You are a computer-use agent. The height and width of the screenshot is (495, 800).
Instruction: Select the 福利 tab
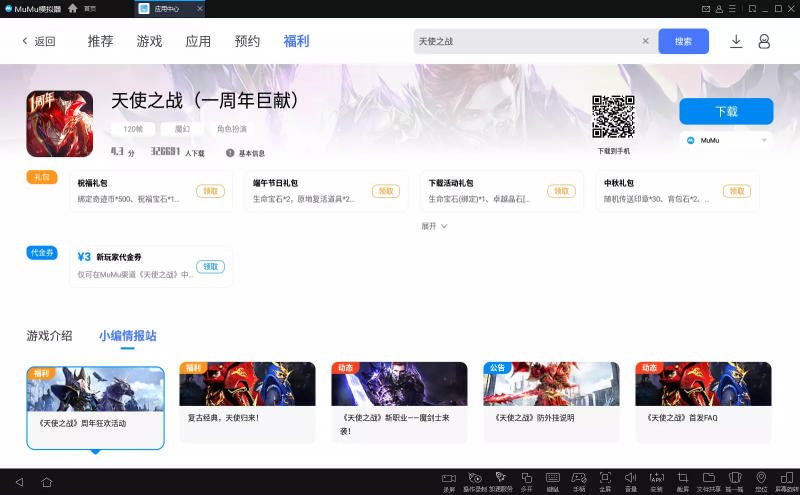296,41
